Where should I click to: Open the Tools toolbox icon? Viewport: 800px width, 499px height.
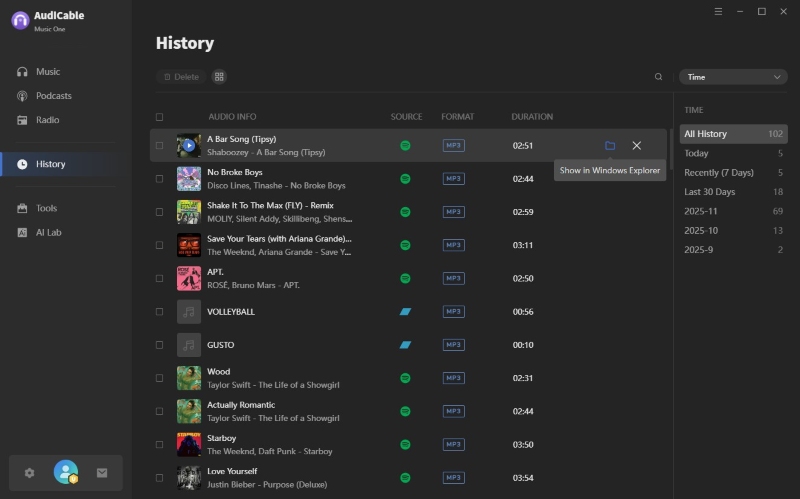pos(22,208)
